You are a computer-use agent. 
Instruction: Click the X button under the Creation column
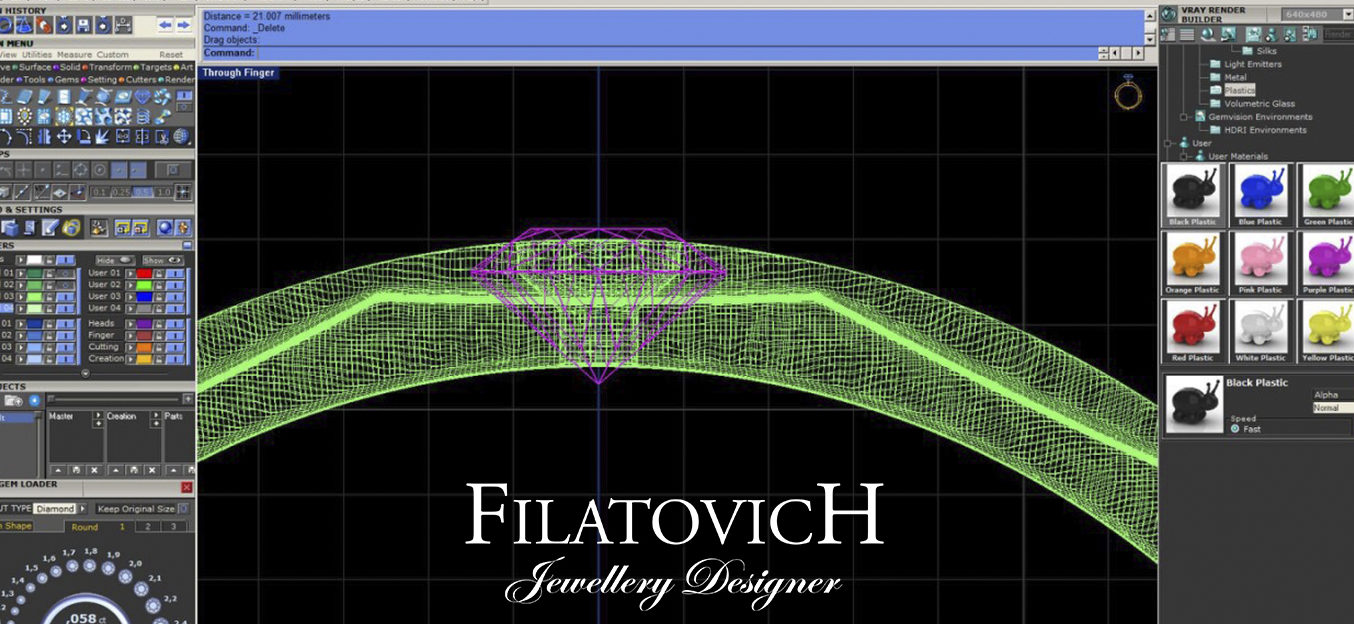coord(152,470)
